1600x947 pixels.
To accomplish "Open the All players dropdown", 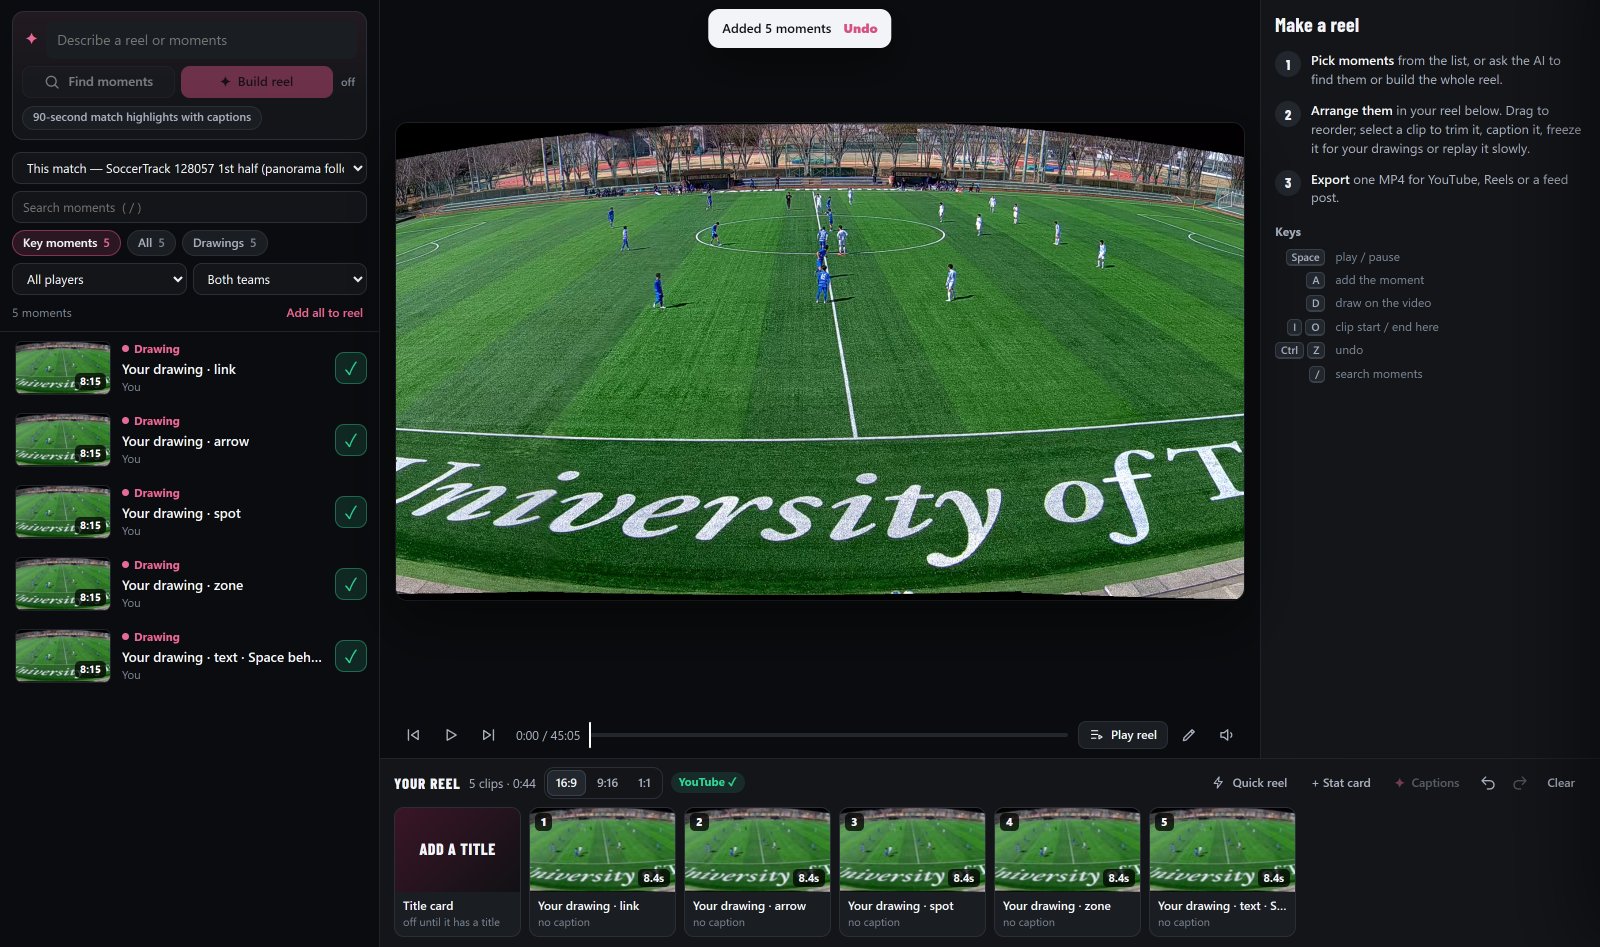I will (x=100, y=279).
